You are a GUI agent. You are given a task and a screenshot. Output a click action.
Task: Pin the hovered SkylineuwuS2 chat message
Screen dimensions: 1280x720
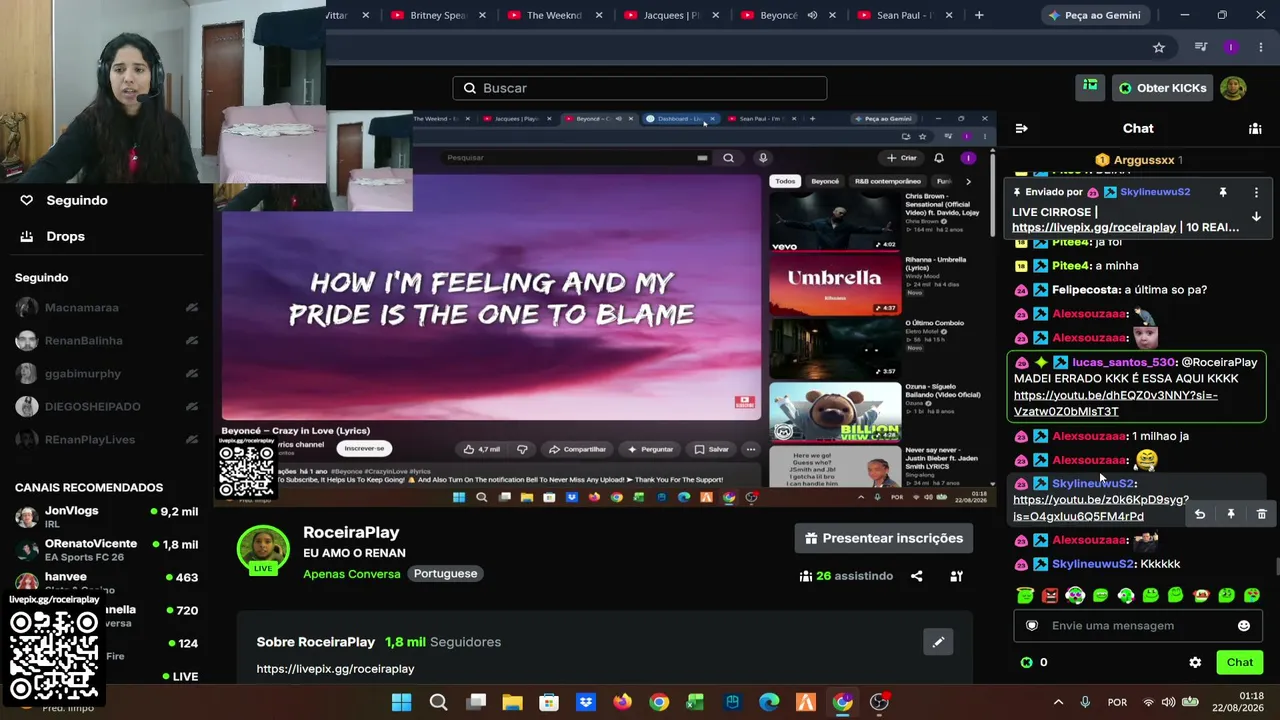click(1231, 514)
